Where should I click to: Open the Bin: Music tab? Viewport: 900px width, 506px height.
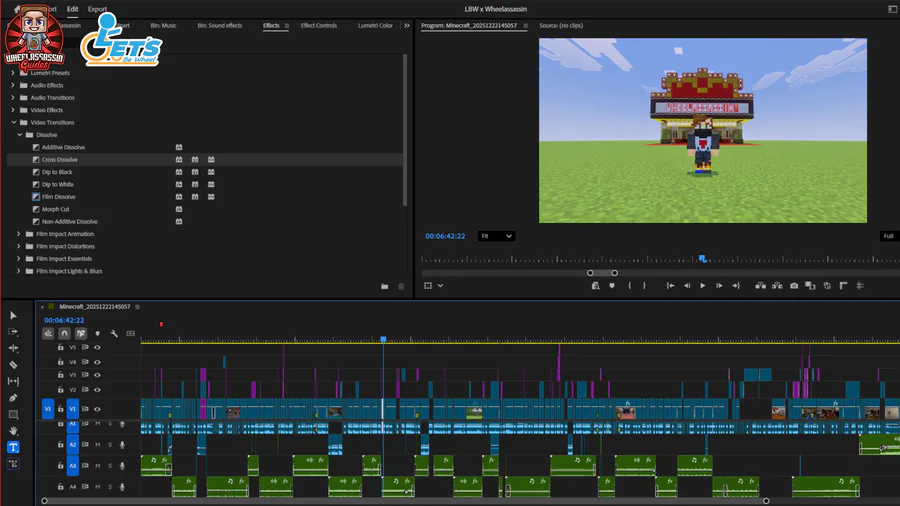point(164,26)
